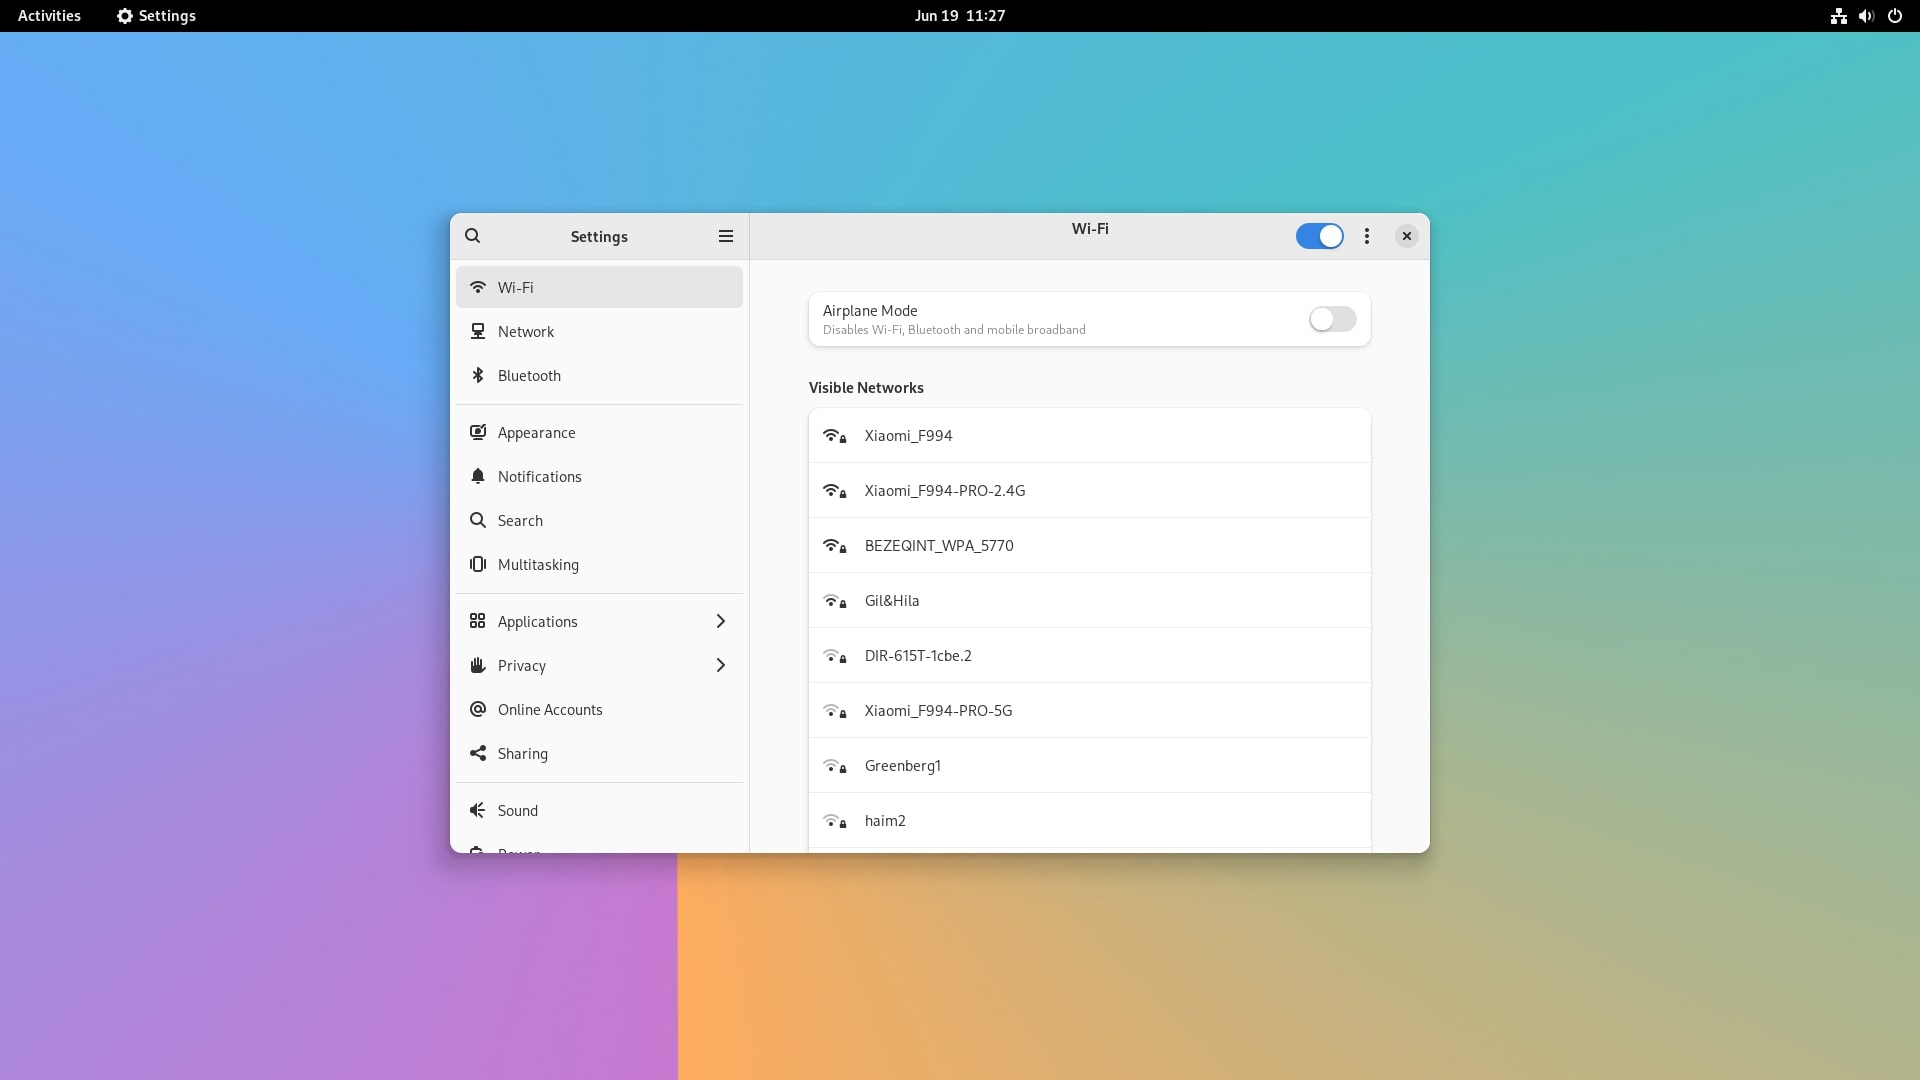Click the search magnifier icon in Settings header

point(472,236)
